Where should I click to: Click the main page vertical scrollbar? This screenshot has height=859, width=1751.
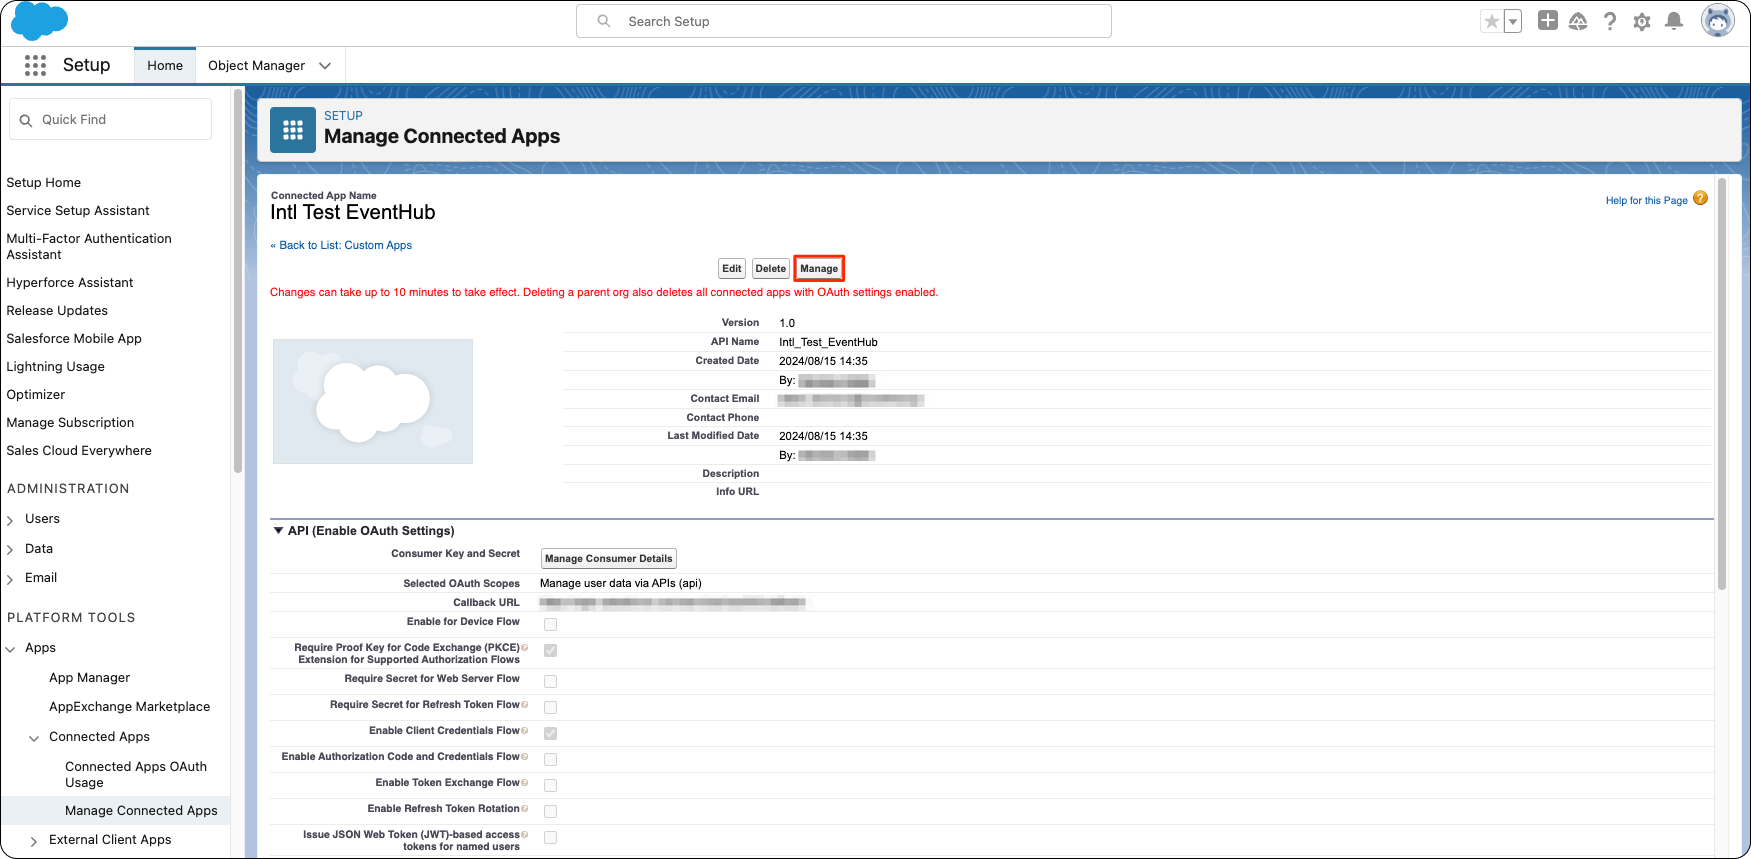tap(1721, 385)
